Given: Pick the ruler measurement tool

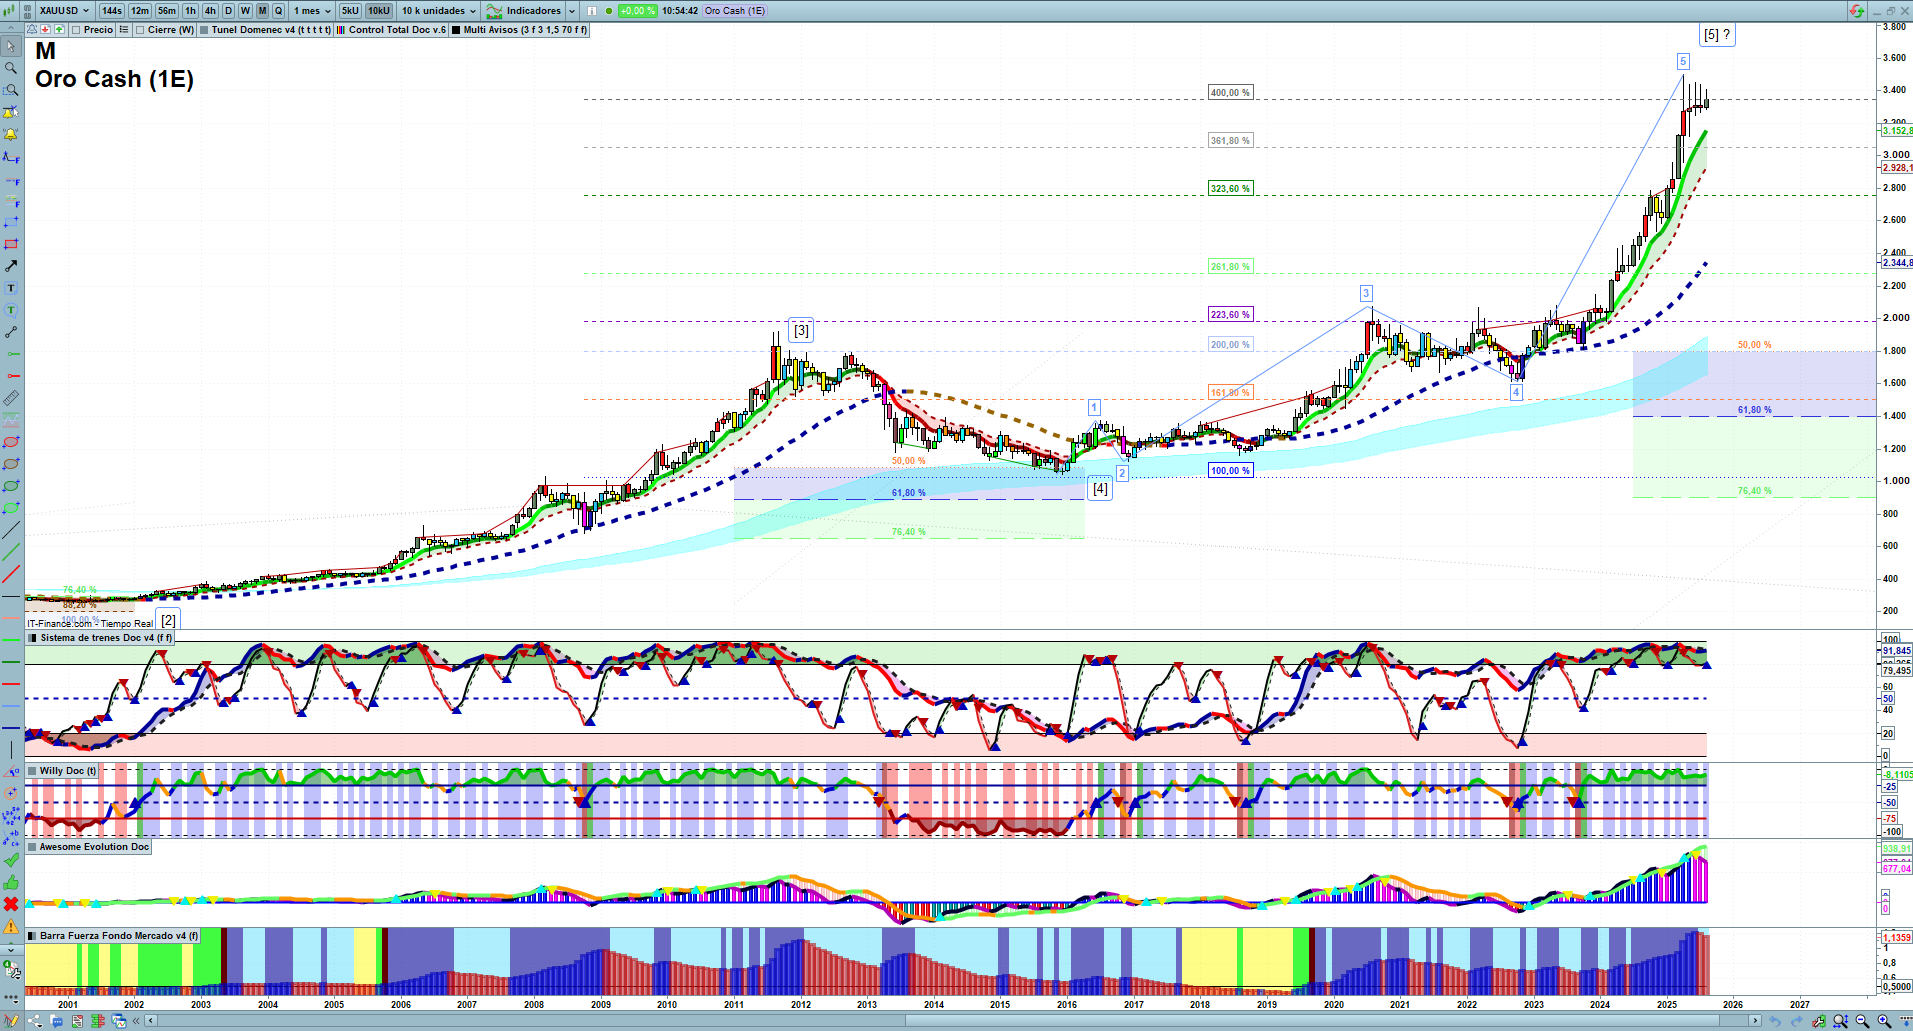Looking at the screenshot, I should (11, 398).
